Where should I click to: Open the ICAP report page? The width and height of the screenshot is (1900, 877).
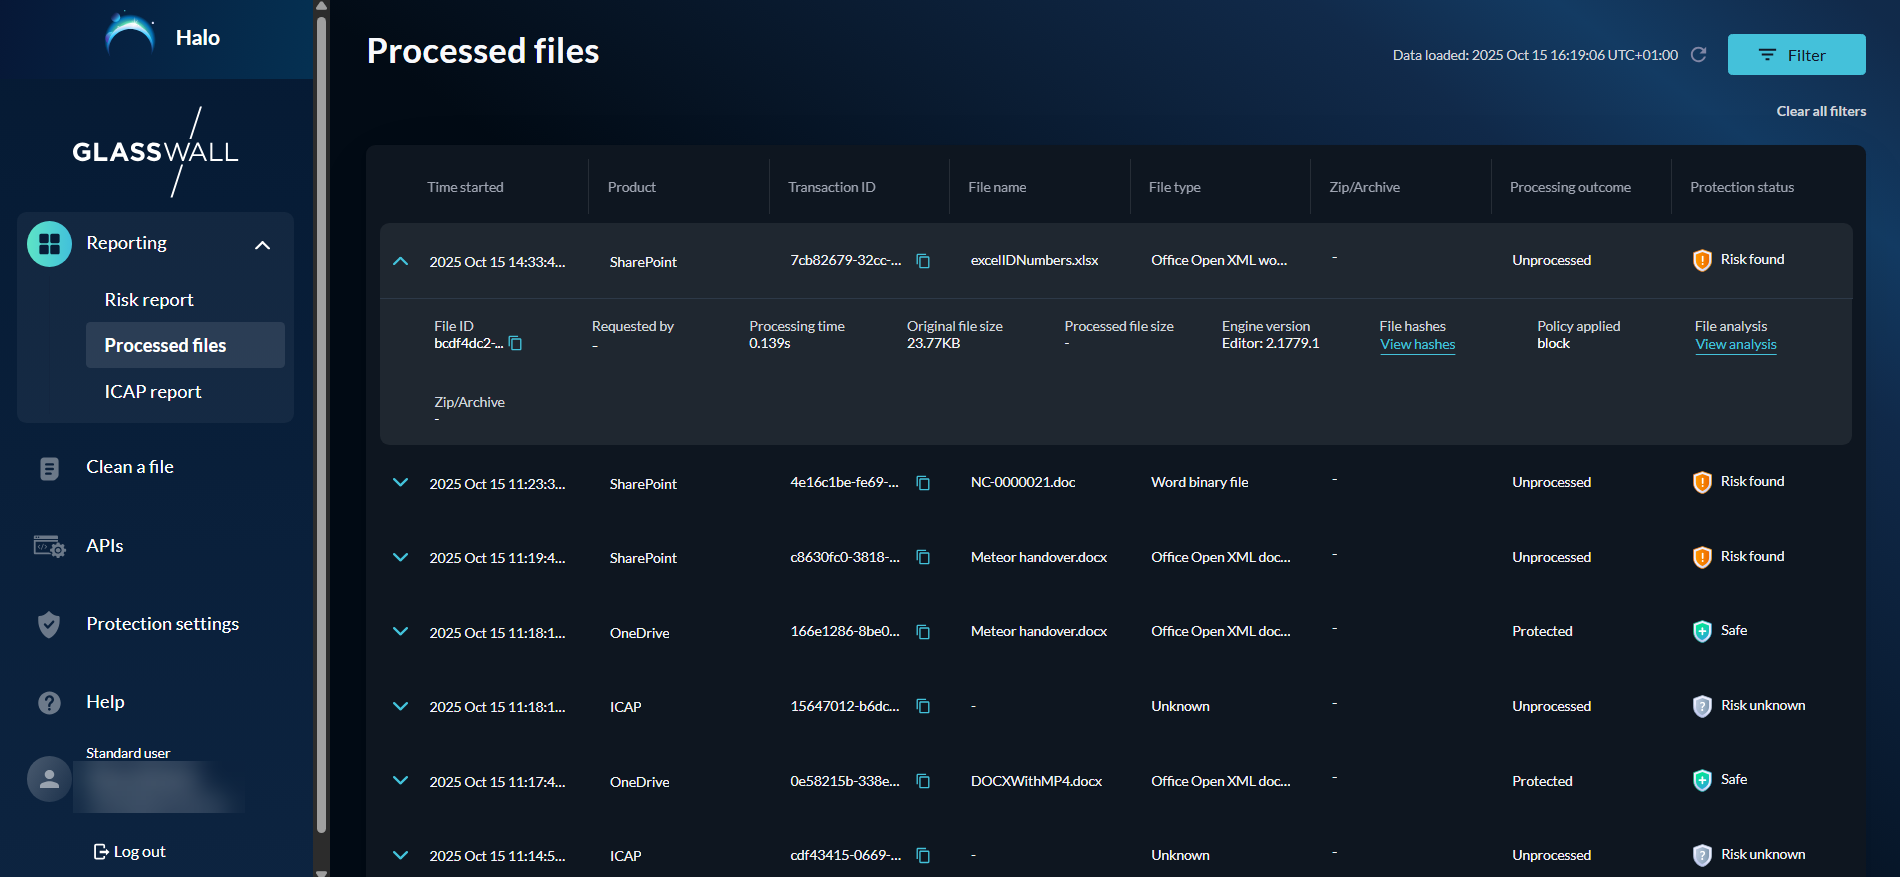153,392
